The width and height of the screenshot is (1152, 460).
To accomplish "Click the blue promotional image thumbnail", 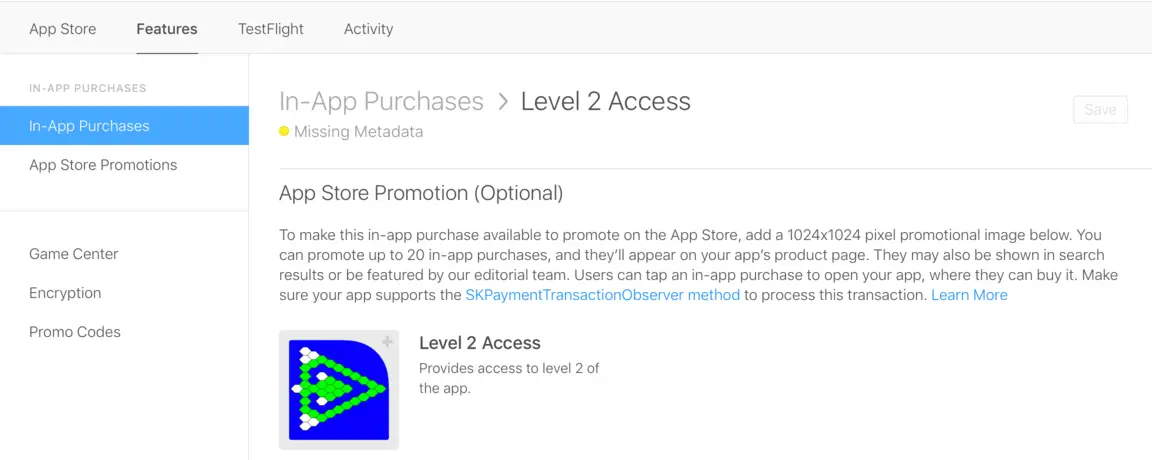I will (x=338, y=390).
